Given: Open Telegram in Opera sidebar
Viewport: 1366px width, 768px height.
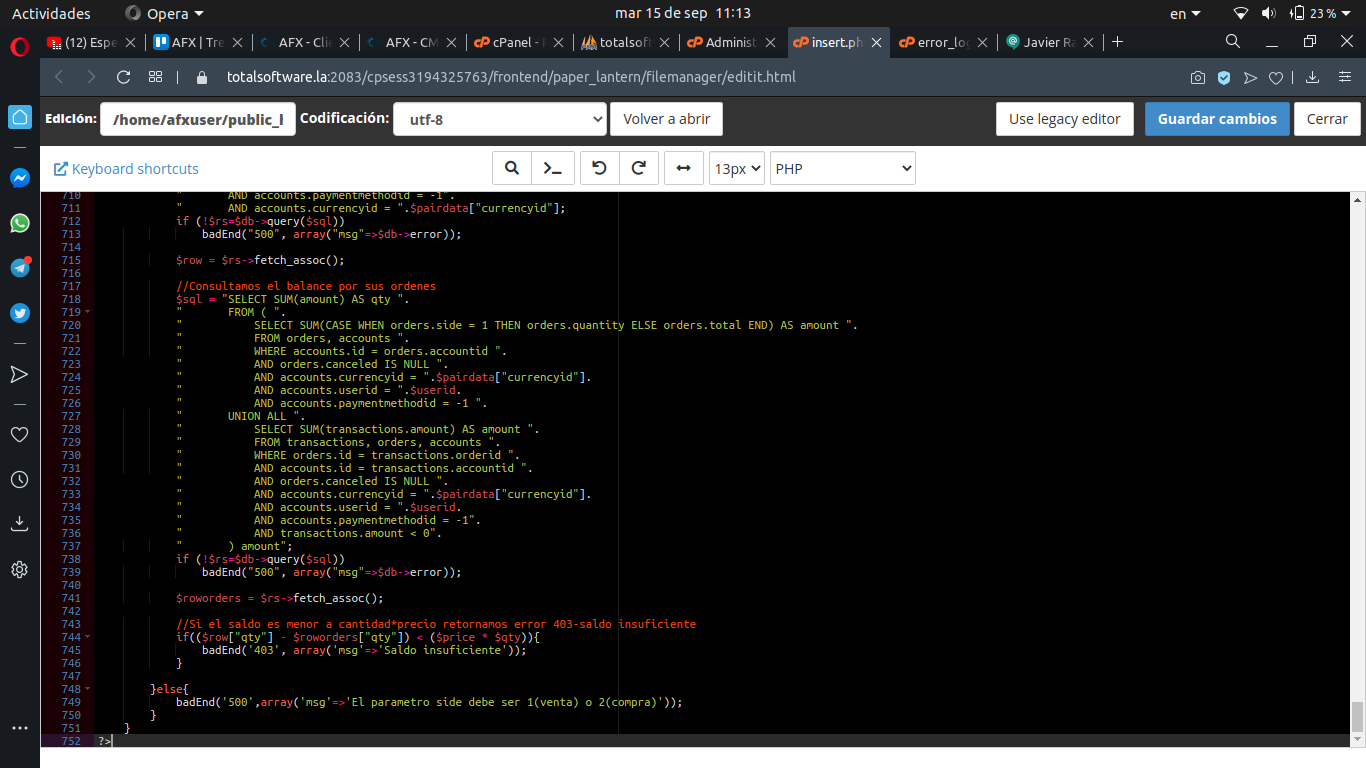Looking at the screenshot, I should [20, 268].
